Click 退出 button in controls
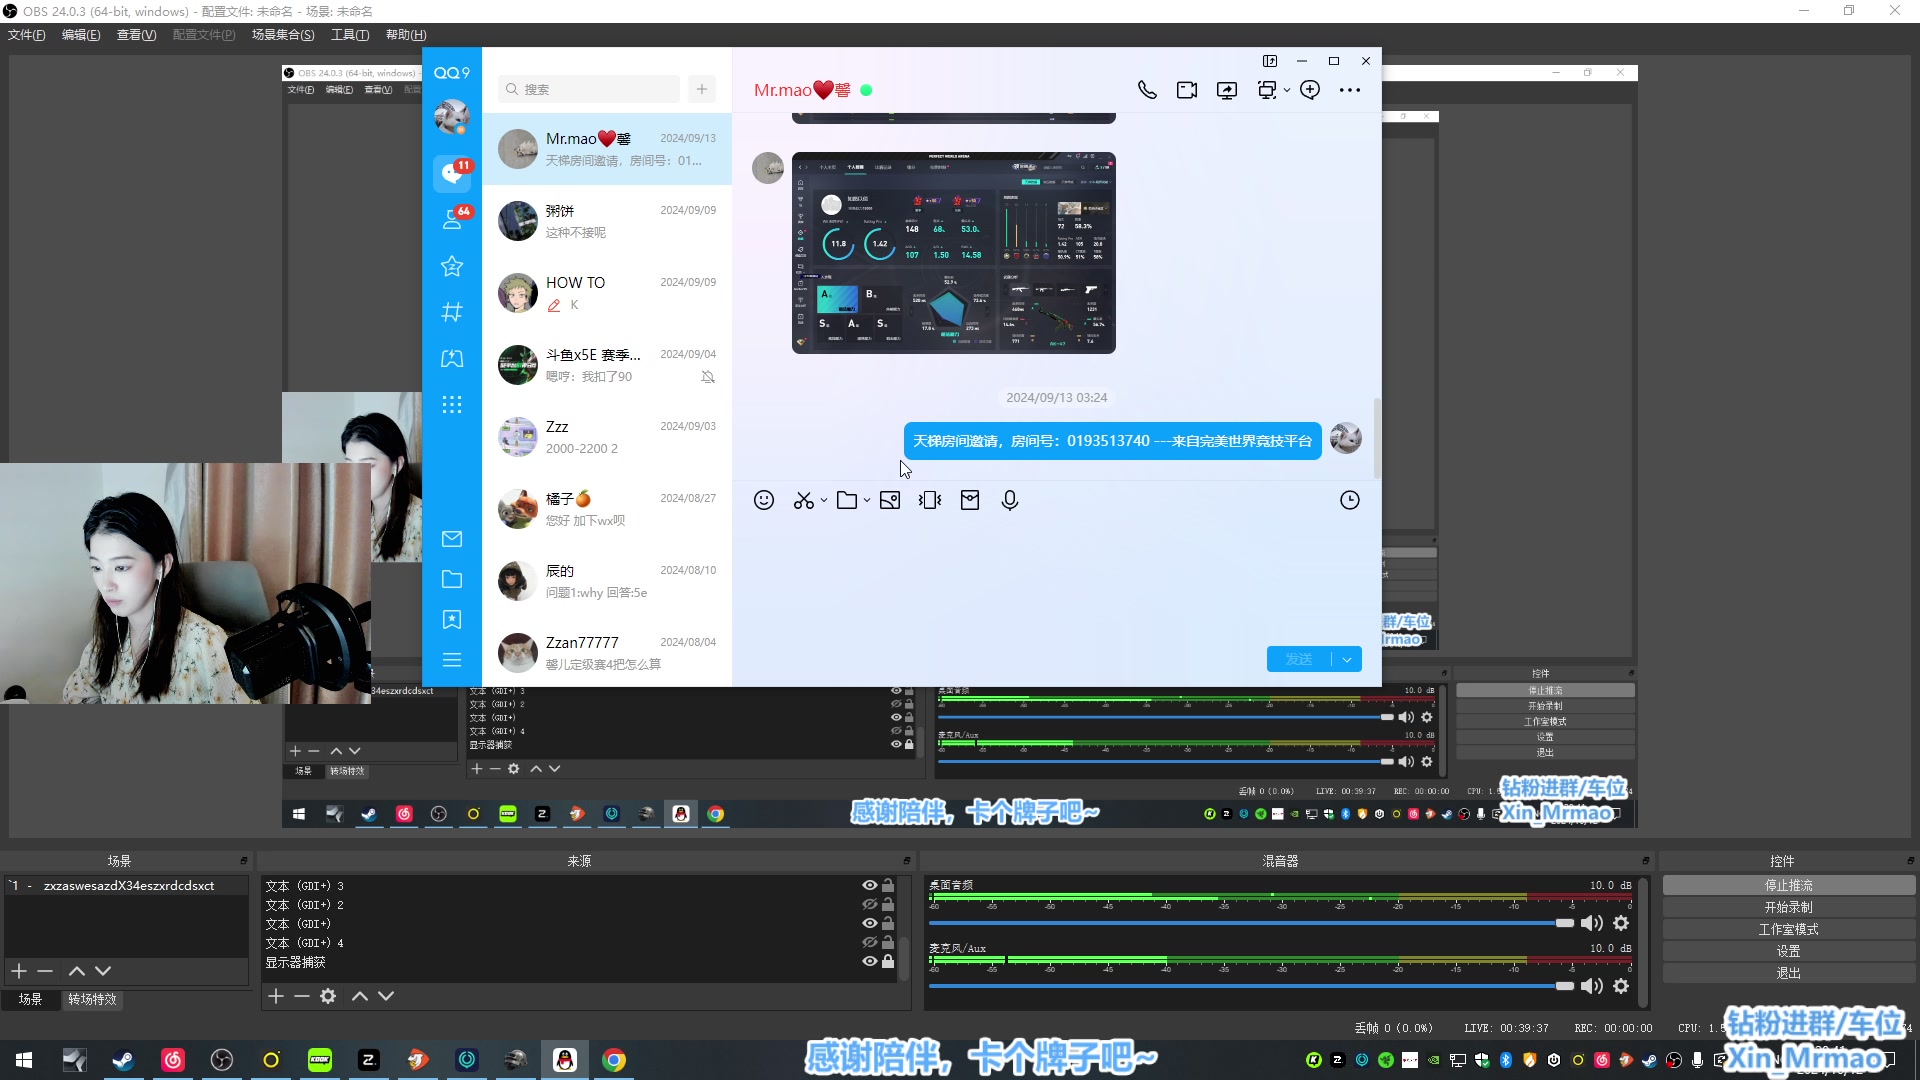Viewport: 1920px width, 1080px height. coord(1789,973)
